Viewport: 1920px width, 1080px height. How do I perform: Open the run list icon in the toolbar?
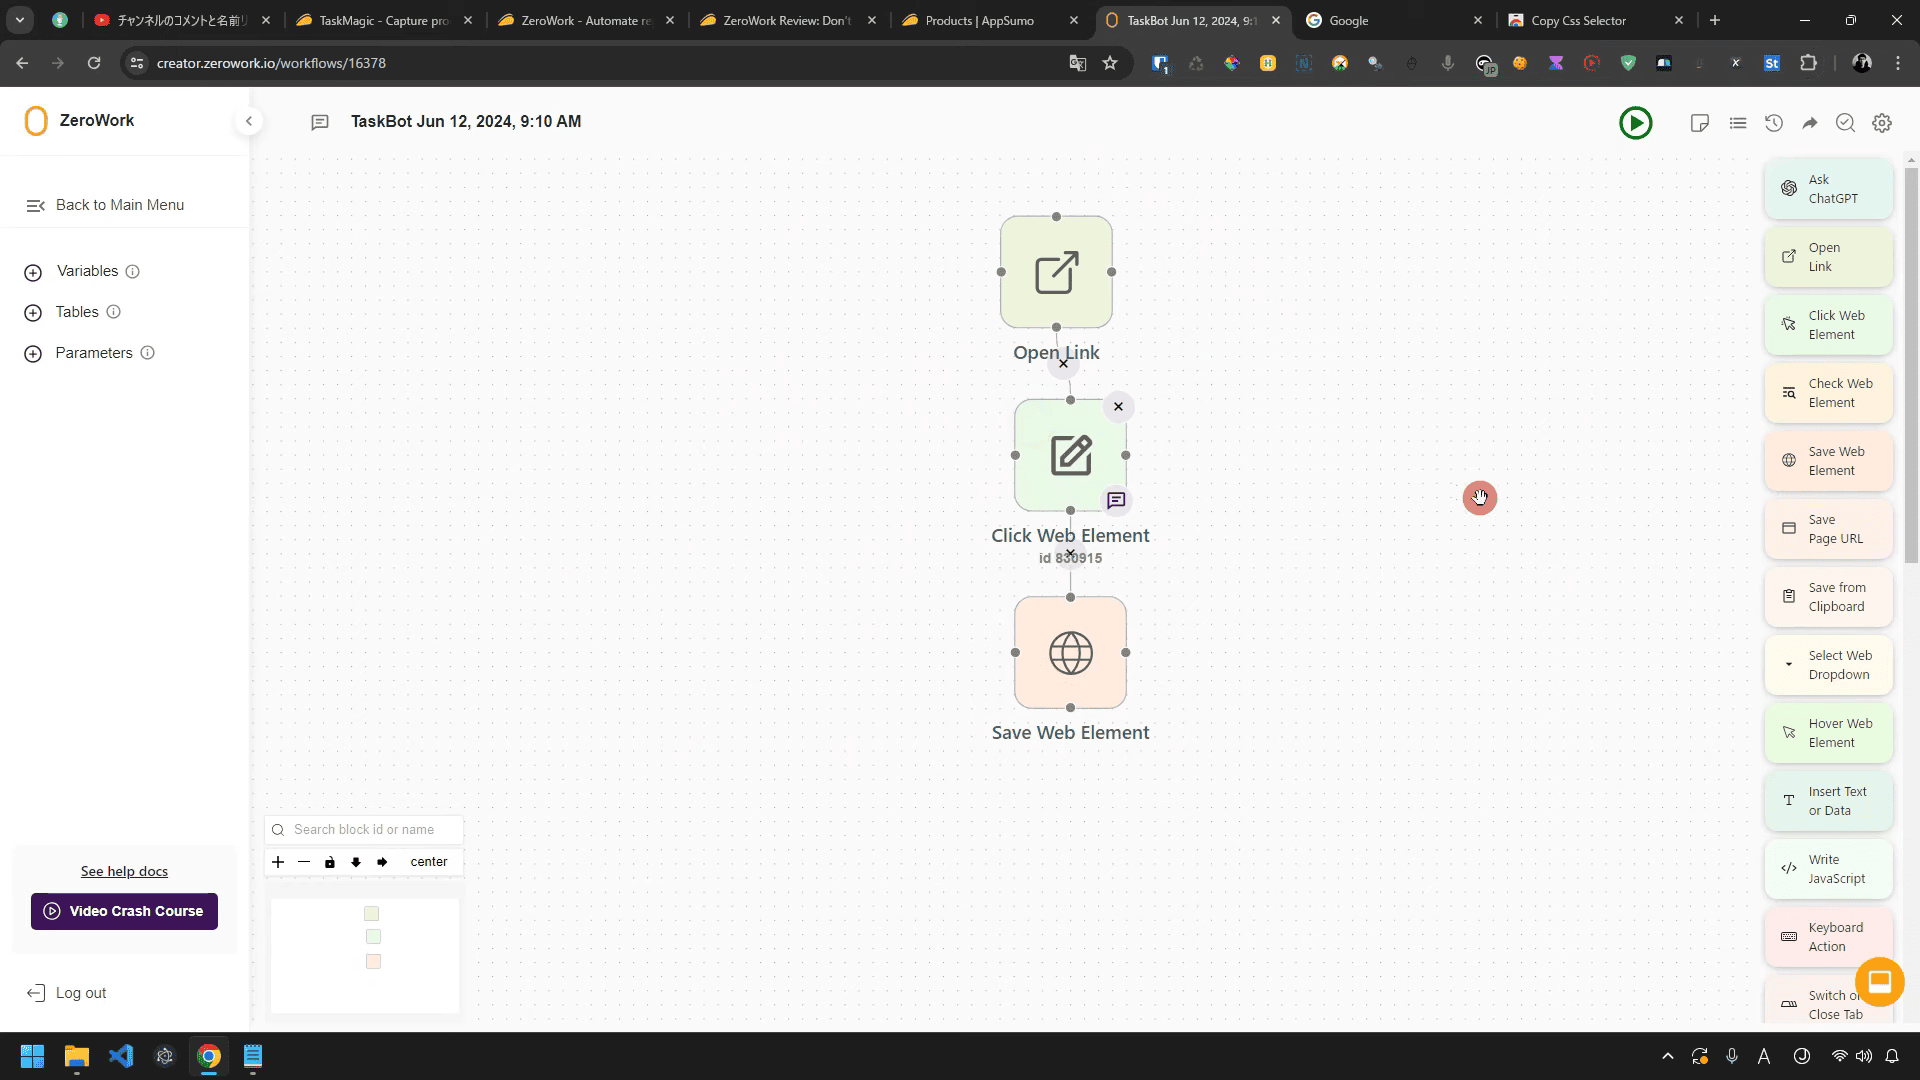(x=1737, y=122)
